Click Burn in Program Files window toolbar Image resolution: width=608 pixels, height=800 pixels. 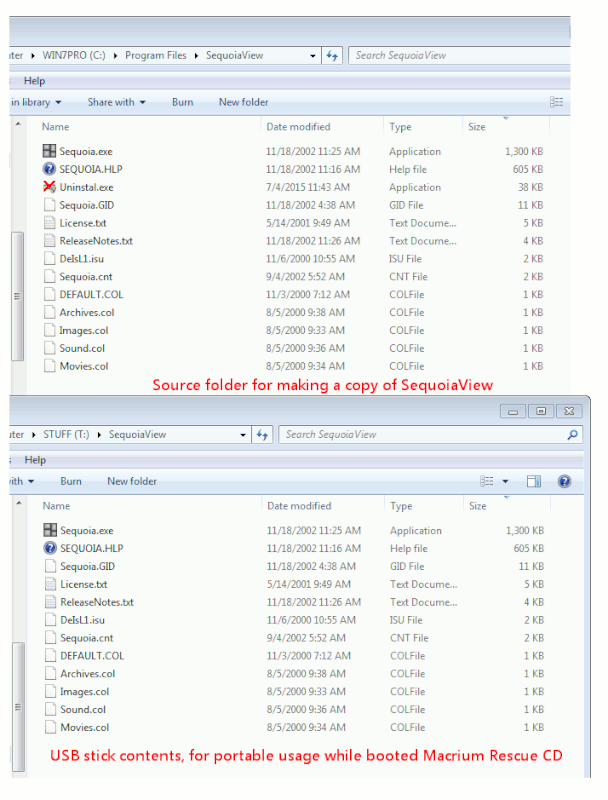[x=183, y=102]
